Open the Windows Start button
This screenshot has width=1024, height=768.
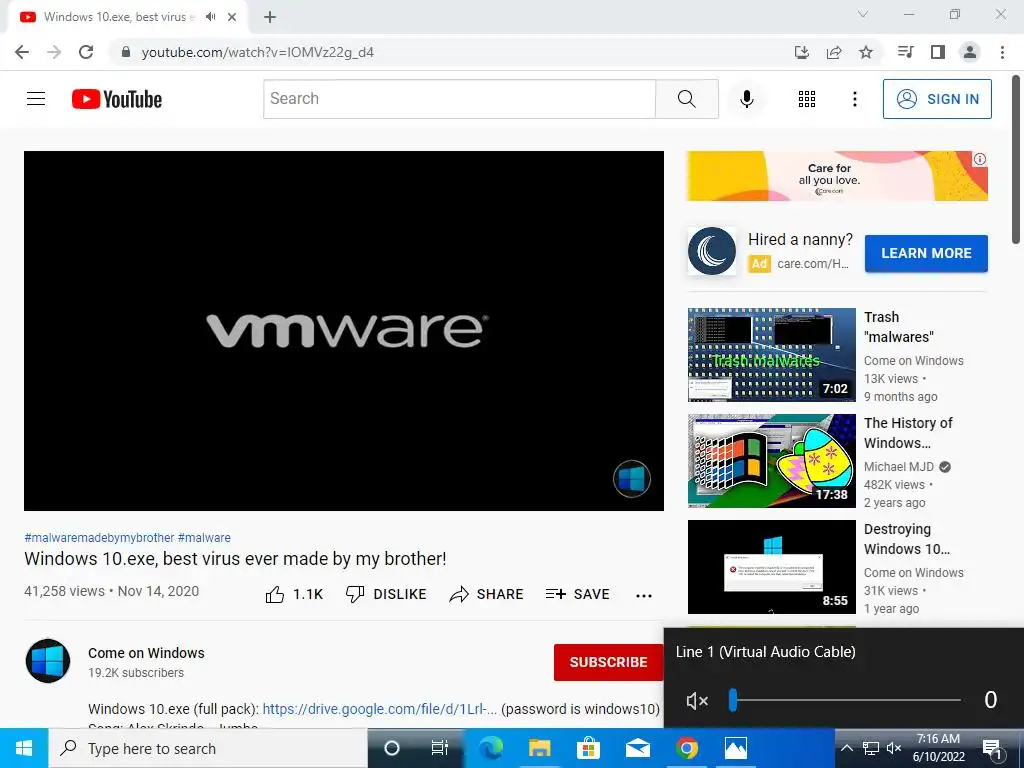click(24, 748)
